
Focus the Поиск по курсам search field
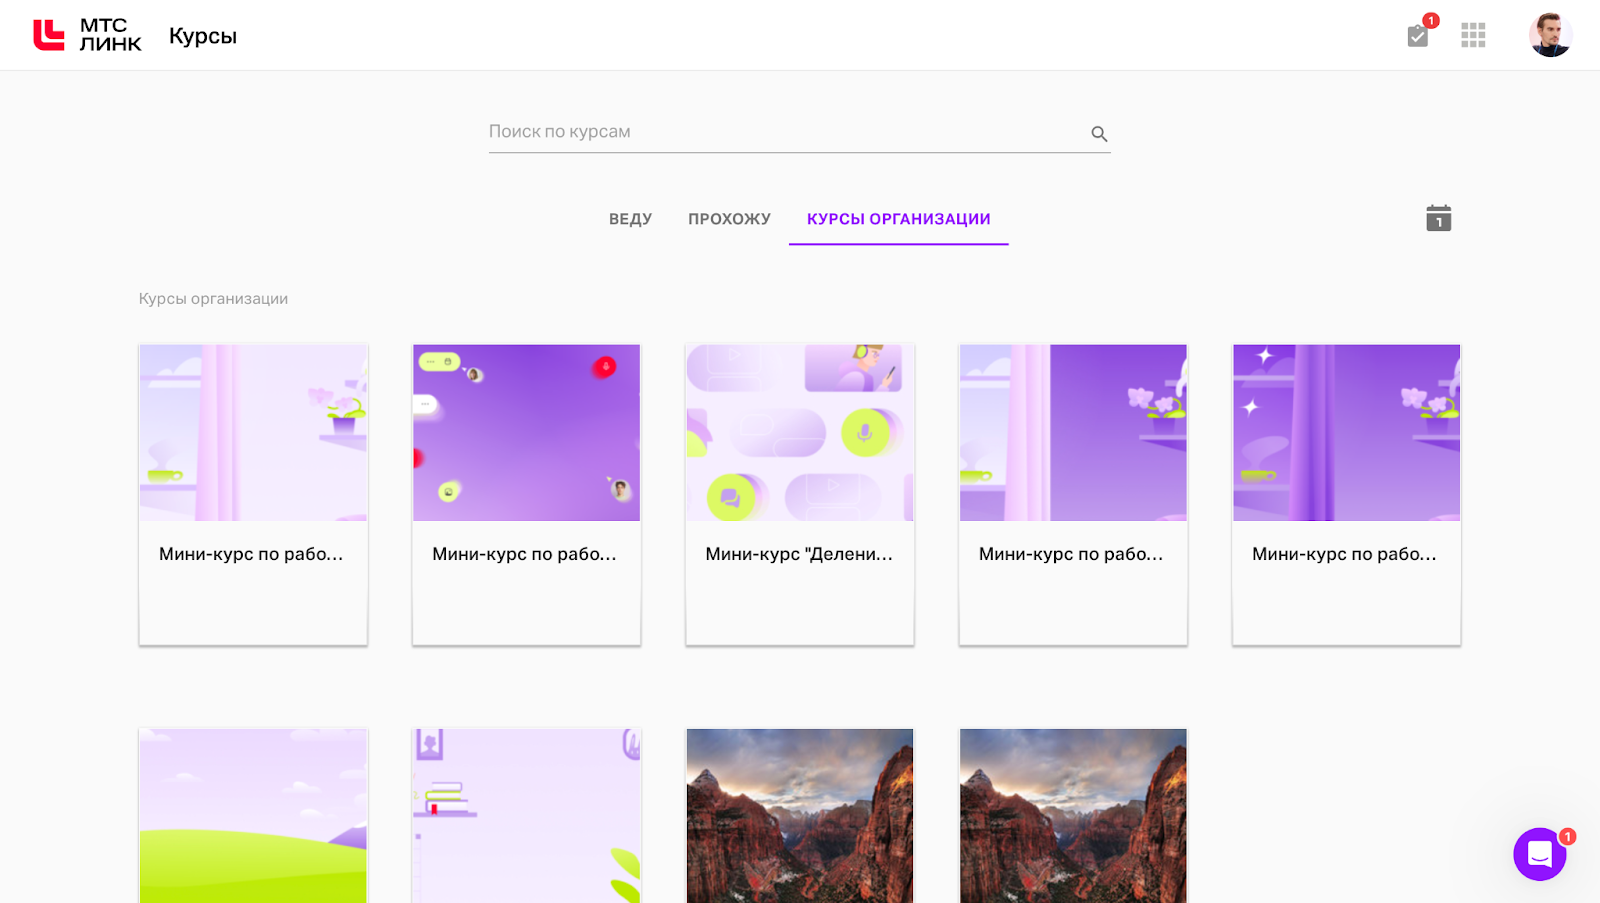(x=799, y=132)
